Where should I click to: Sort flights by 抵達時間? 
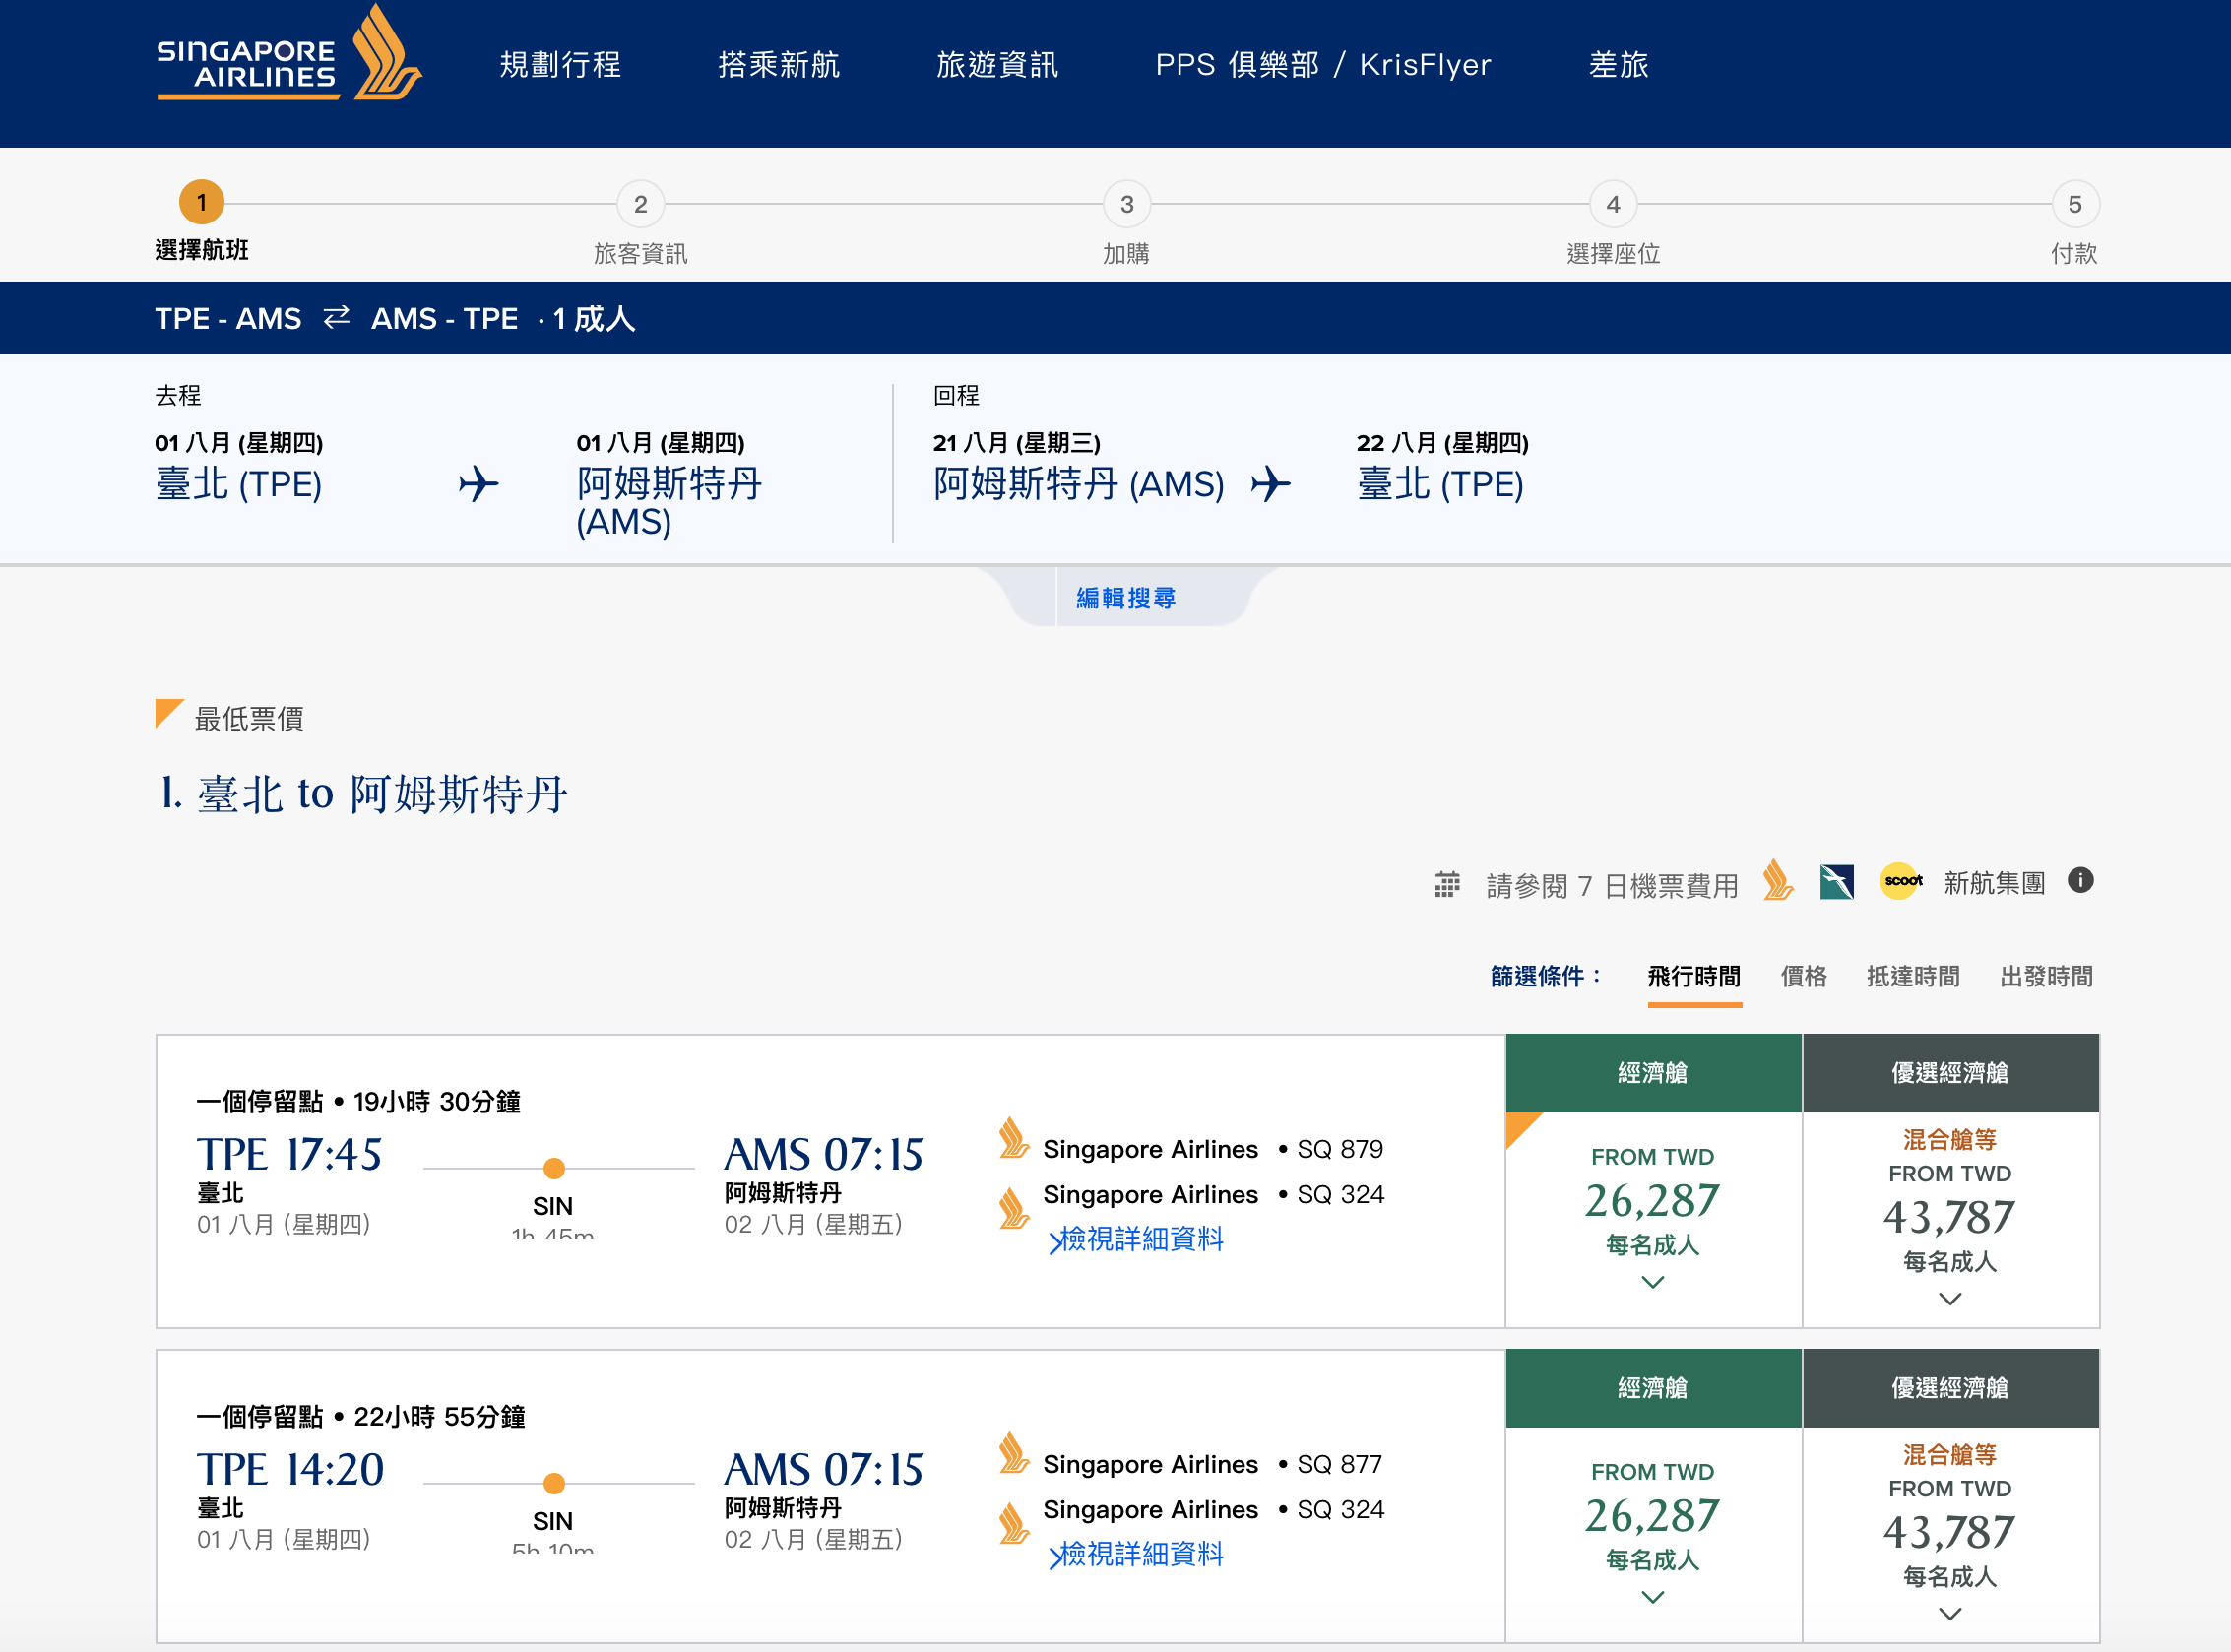[1913, 976]
